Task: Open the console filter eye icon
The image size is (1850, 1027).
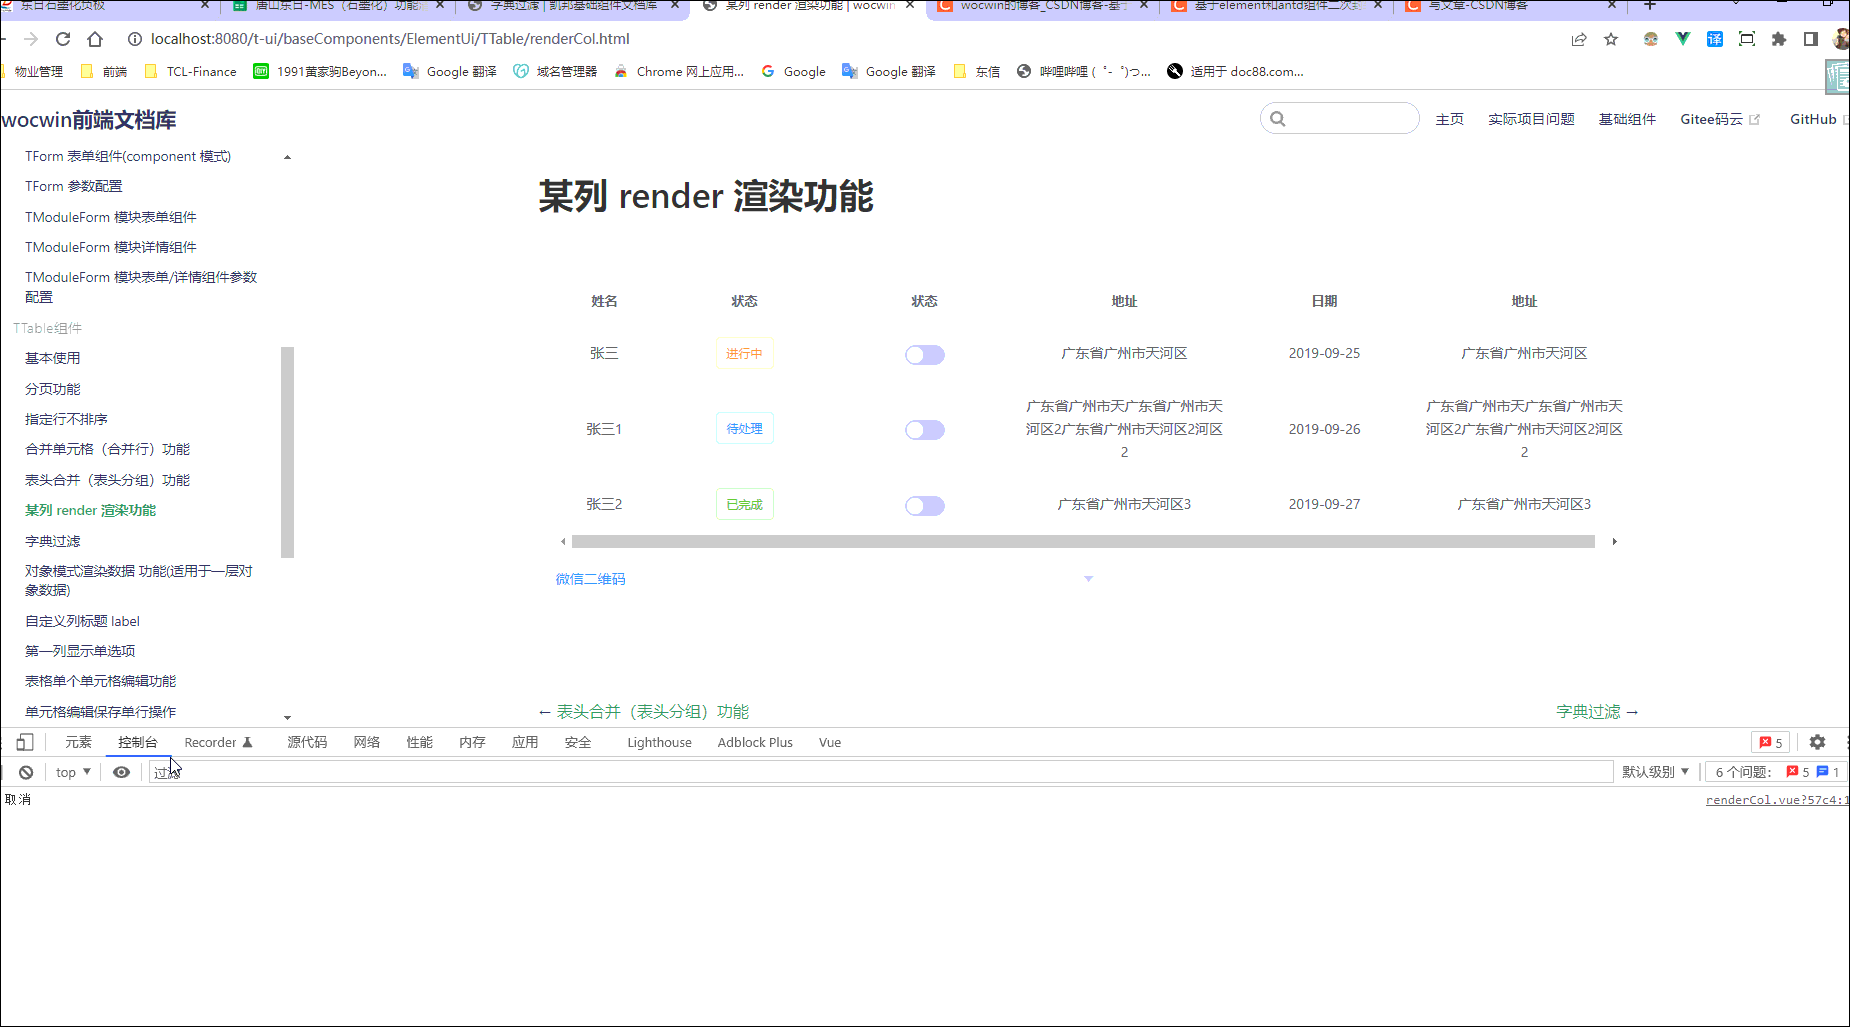Action: tap(121, 771)
